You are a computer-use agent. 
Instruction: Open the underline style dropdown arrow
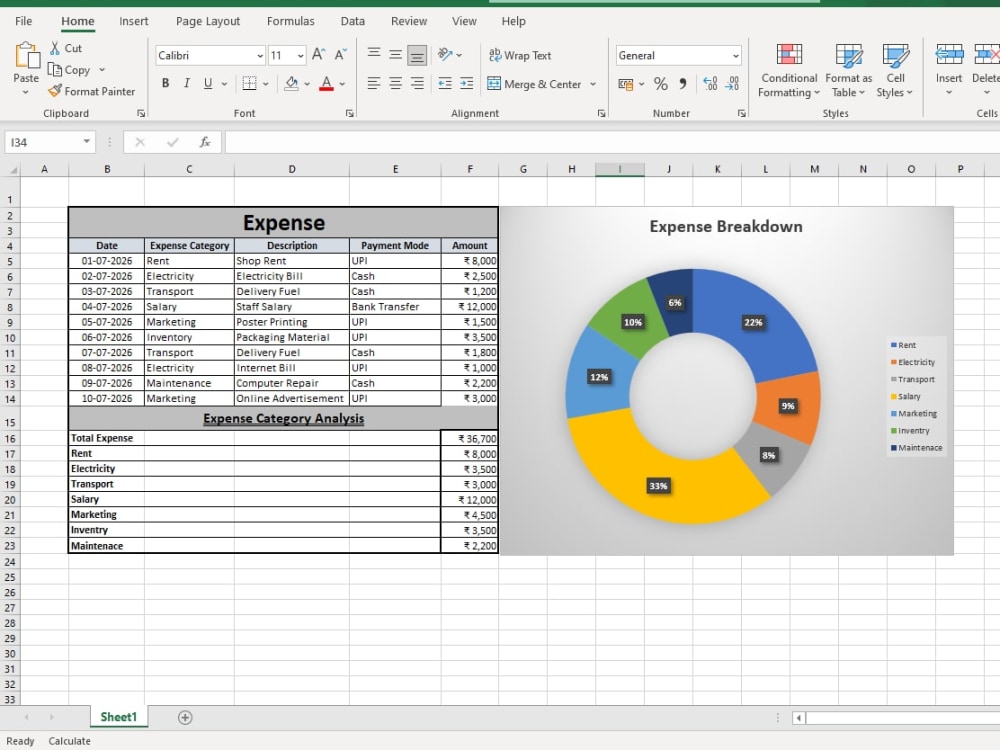pos(224,84)
